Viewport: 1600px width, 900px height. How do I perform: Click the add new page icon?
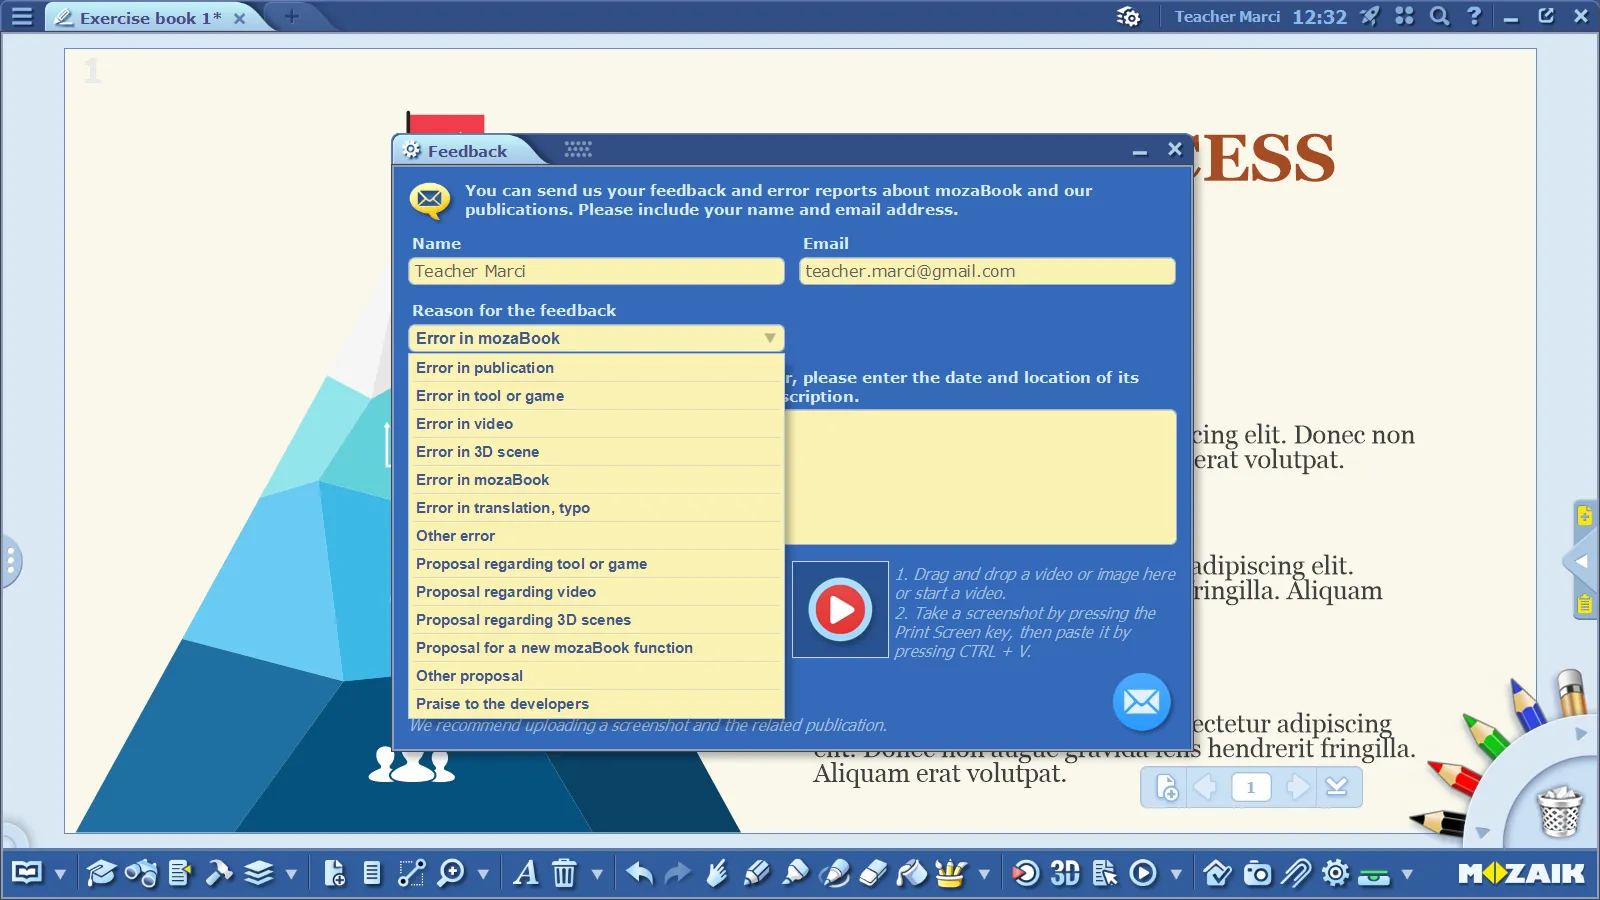tap(335, 873)
